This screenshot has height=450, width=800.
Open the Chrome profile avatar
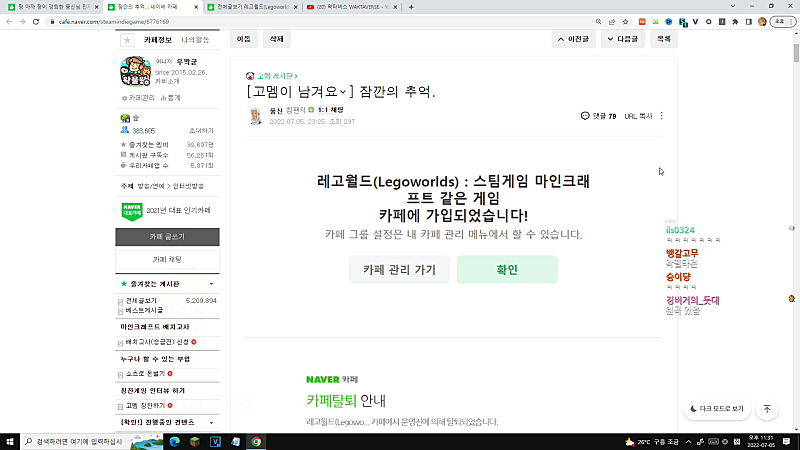pyautogui.click(x=762, y=22)
